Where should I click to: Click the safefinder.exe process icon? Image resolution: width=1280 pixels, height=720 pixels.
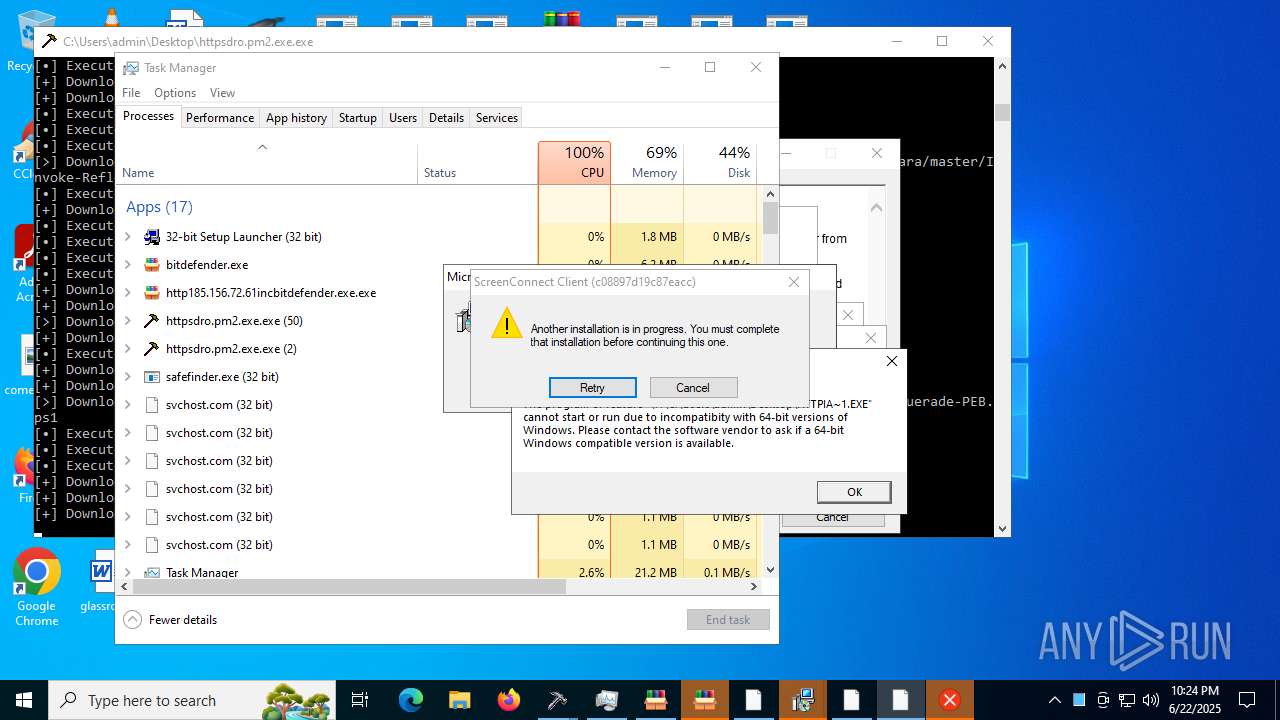[x=152, y=377]
